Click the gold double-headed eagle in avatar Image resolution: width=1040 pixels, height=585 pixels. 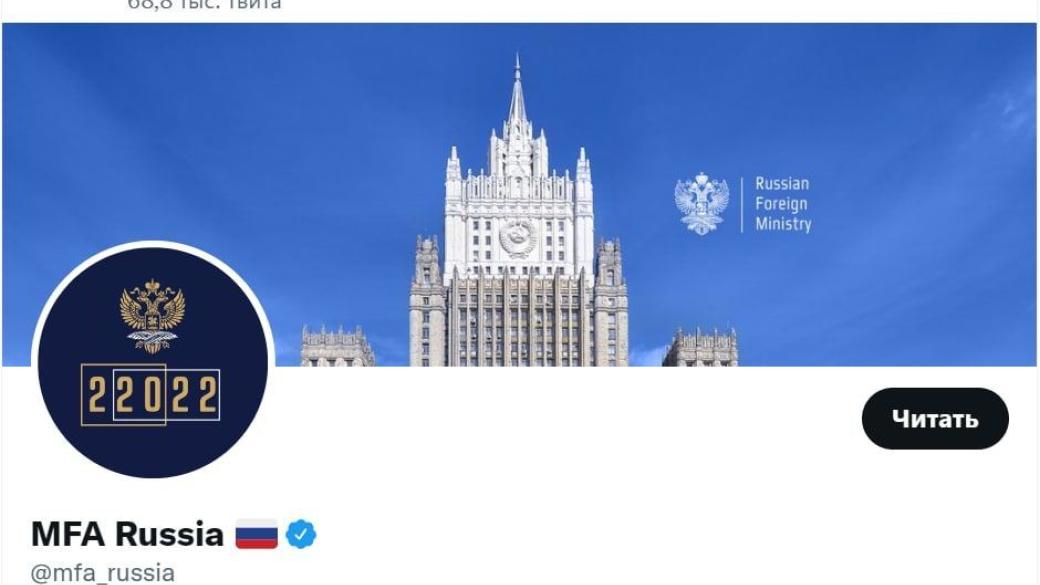153,316
